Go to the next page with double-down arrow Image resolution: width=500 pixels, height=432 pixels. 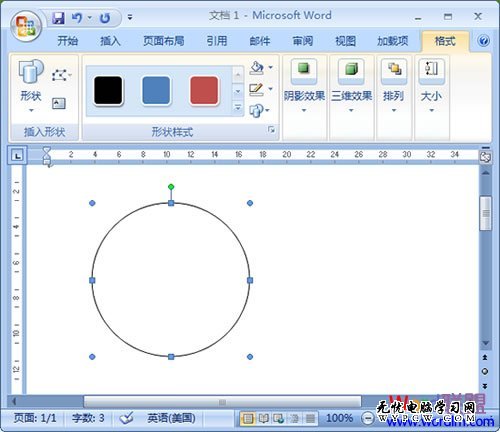(485, 386)
